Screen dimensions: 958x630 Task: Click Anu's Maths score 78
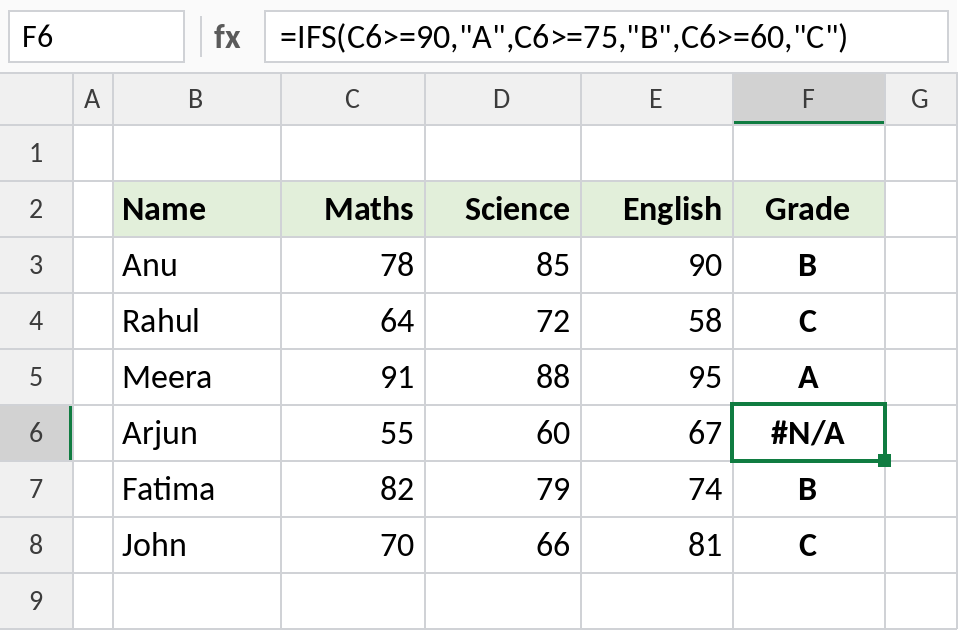(353, 265)
